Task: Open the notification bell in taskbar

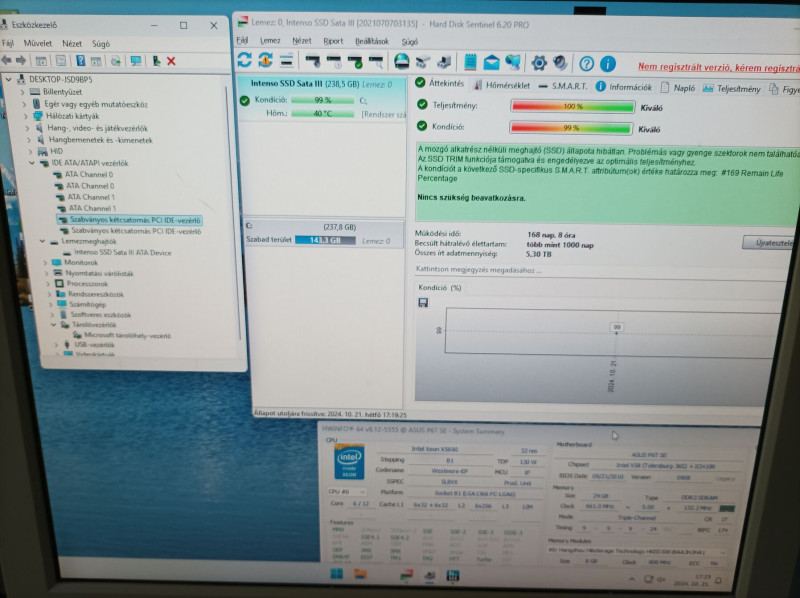Action: tap(718, 581)
